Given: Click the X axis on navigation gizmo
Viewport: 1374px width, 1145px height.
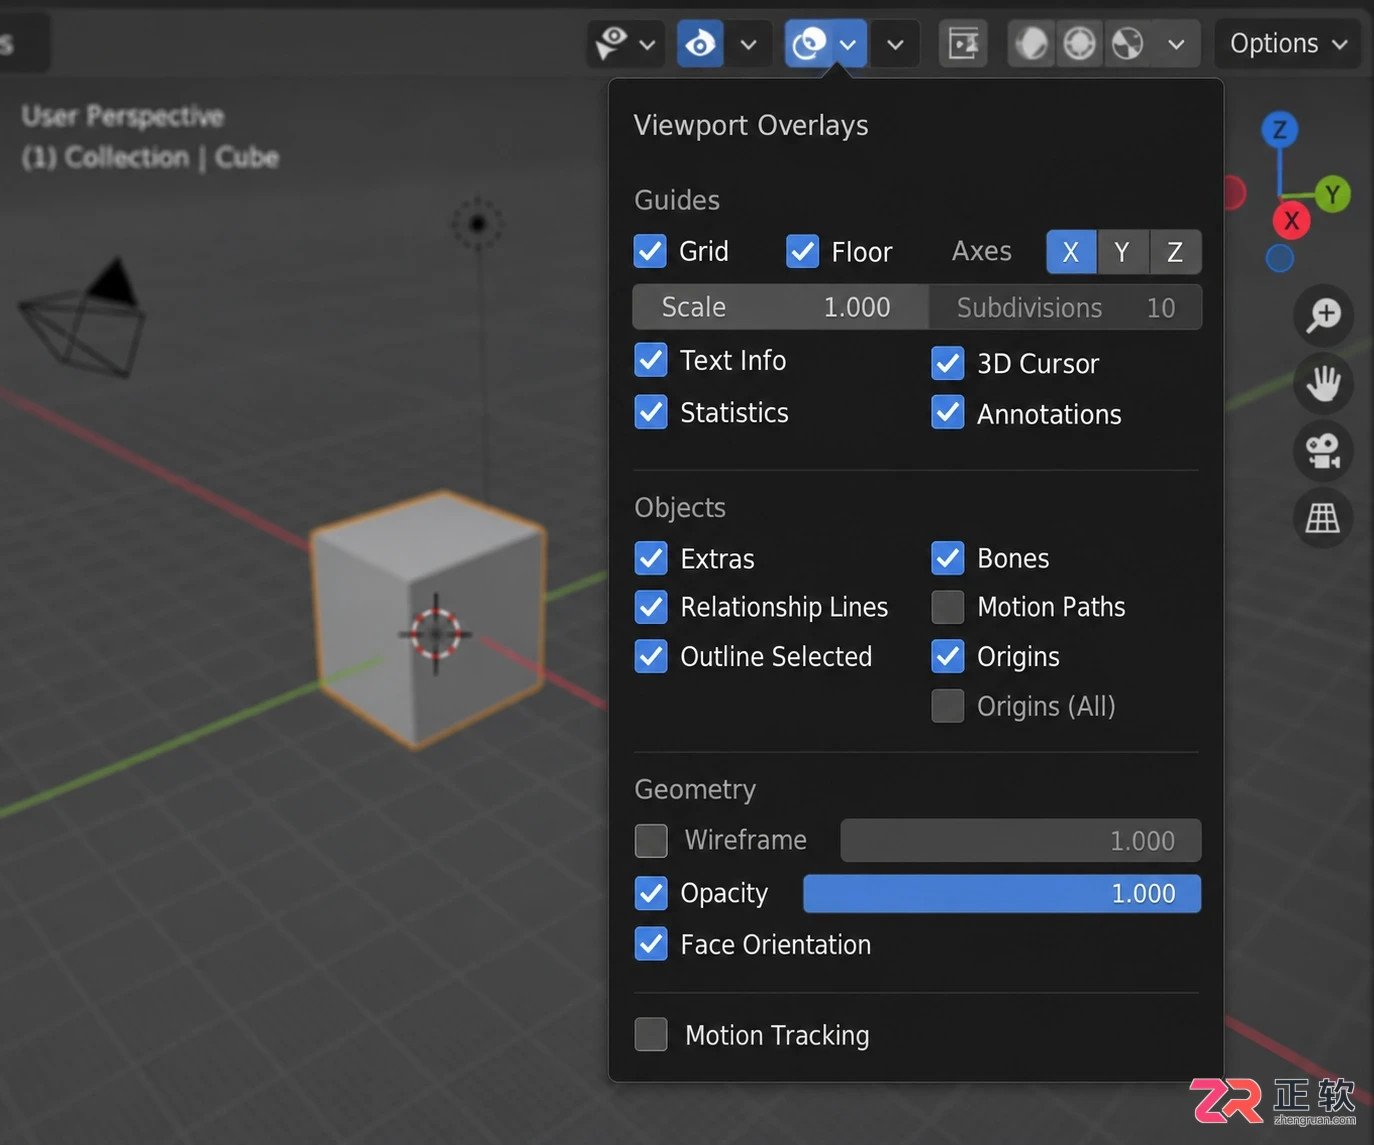Looking at the screenshot, I should pyautogui.click(x=1292, y=220).
